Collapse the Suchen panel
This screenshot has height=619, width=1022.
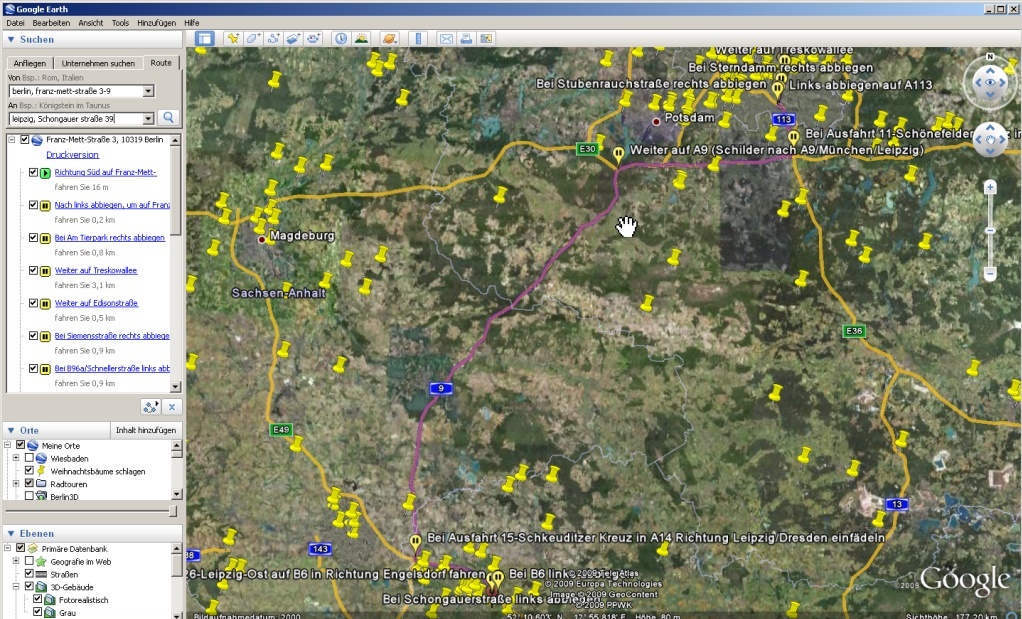pos(11,40)
